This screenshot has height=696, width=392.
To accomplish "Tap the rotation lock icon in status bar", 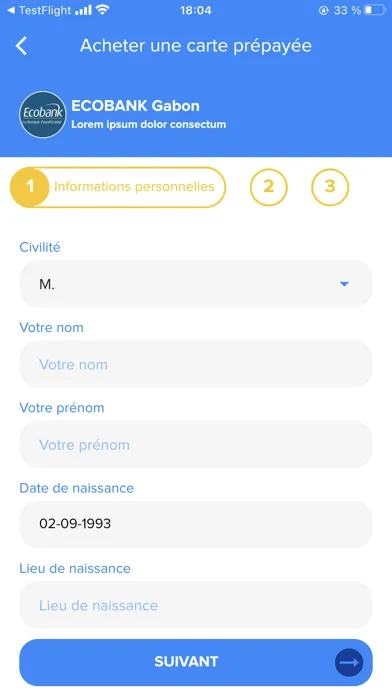I will coord(324,10).
